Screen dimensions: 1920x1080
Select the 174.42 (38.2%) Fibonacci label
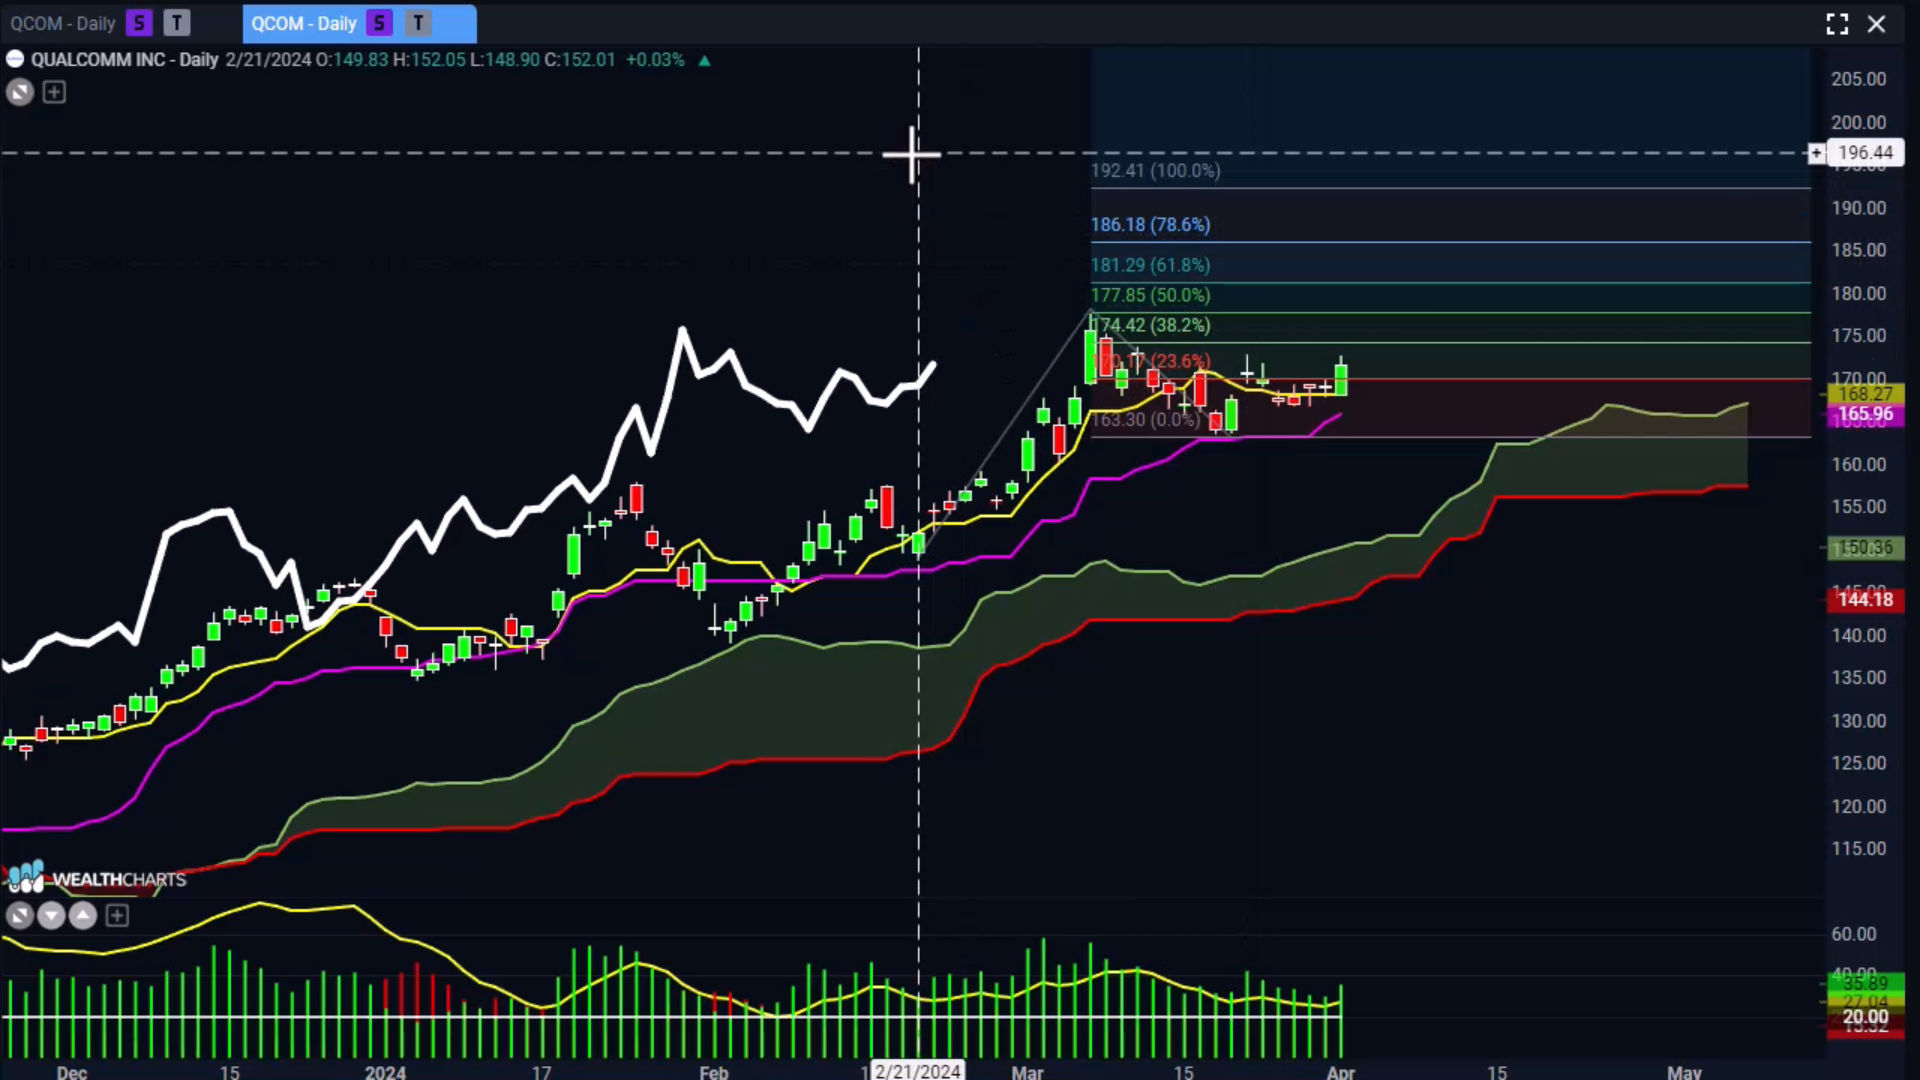coord(1150,325)
